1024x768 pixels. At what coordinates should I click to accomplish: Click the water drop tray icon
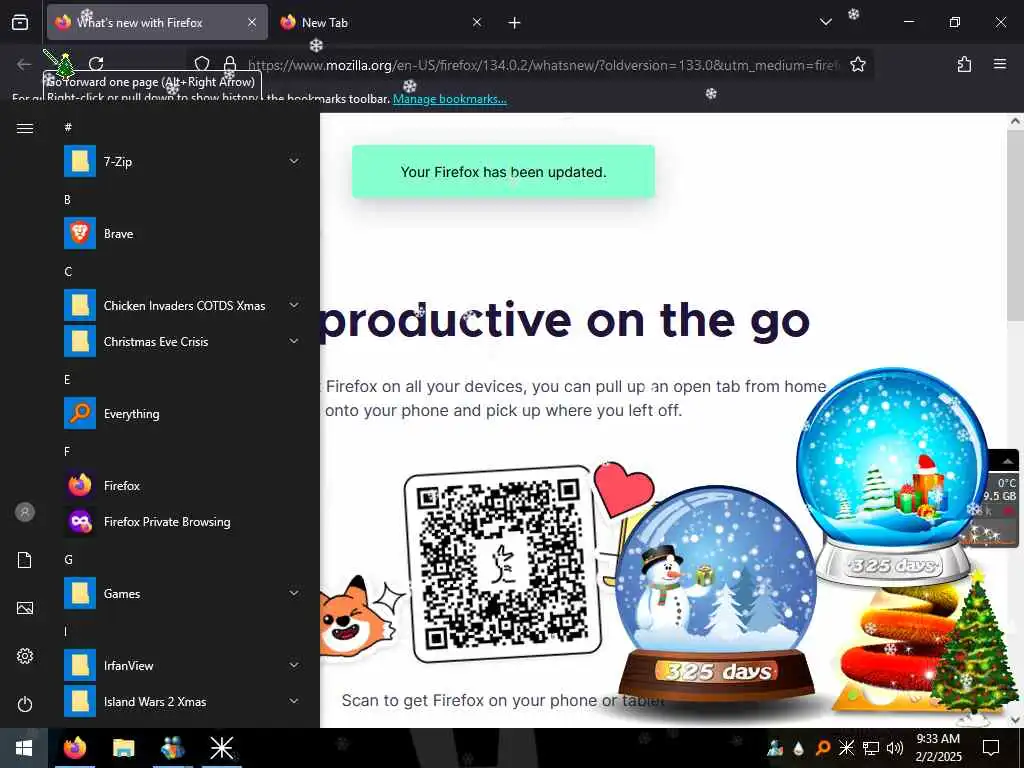799,748
